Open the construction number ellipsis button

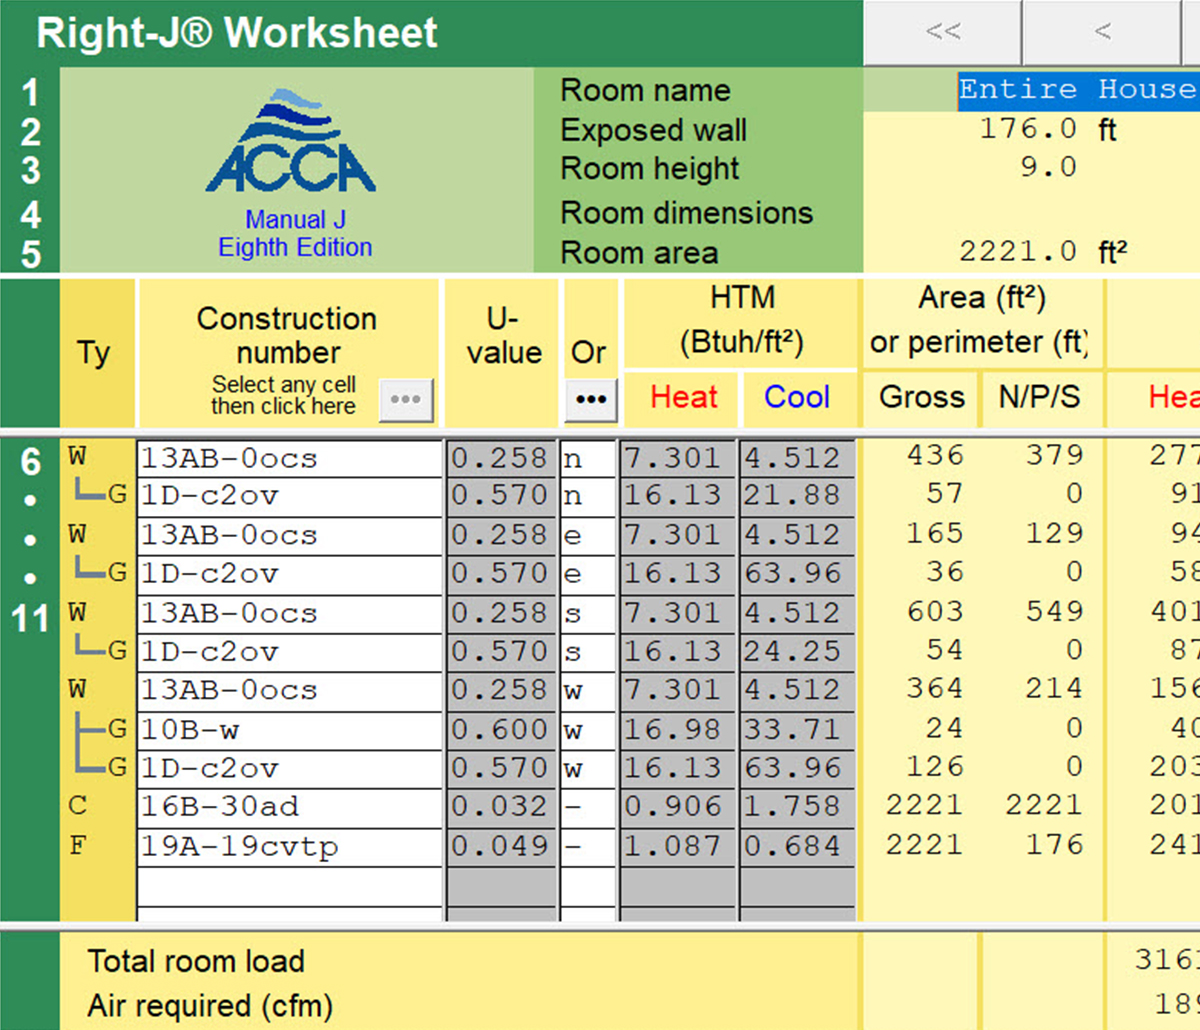coord(405,399)
